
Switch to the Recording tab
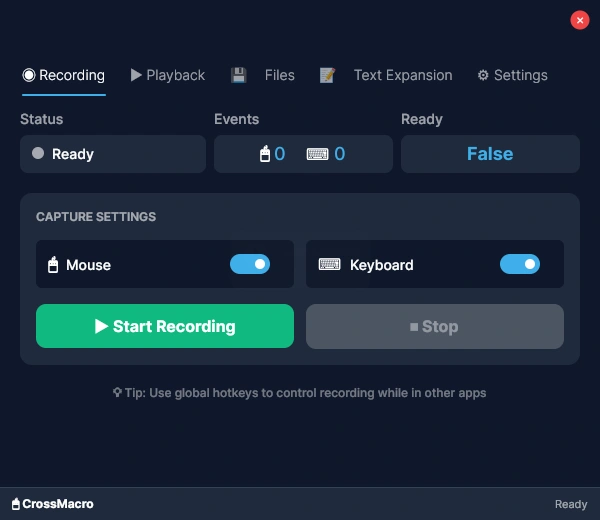pyautogui.click(x=64, y=75)
